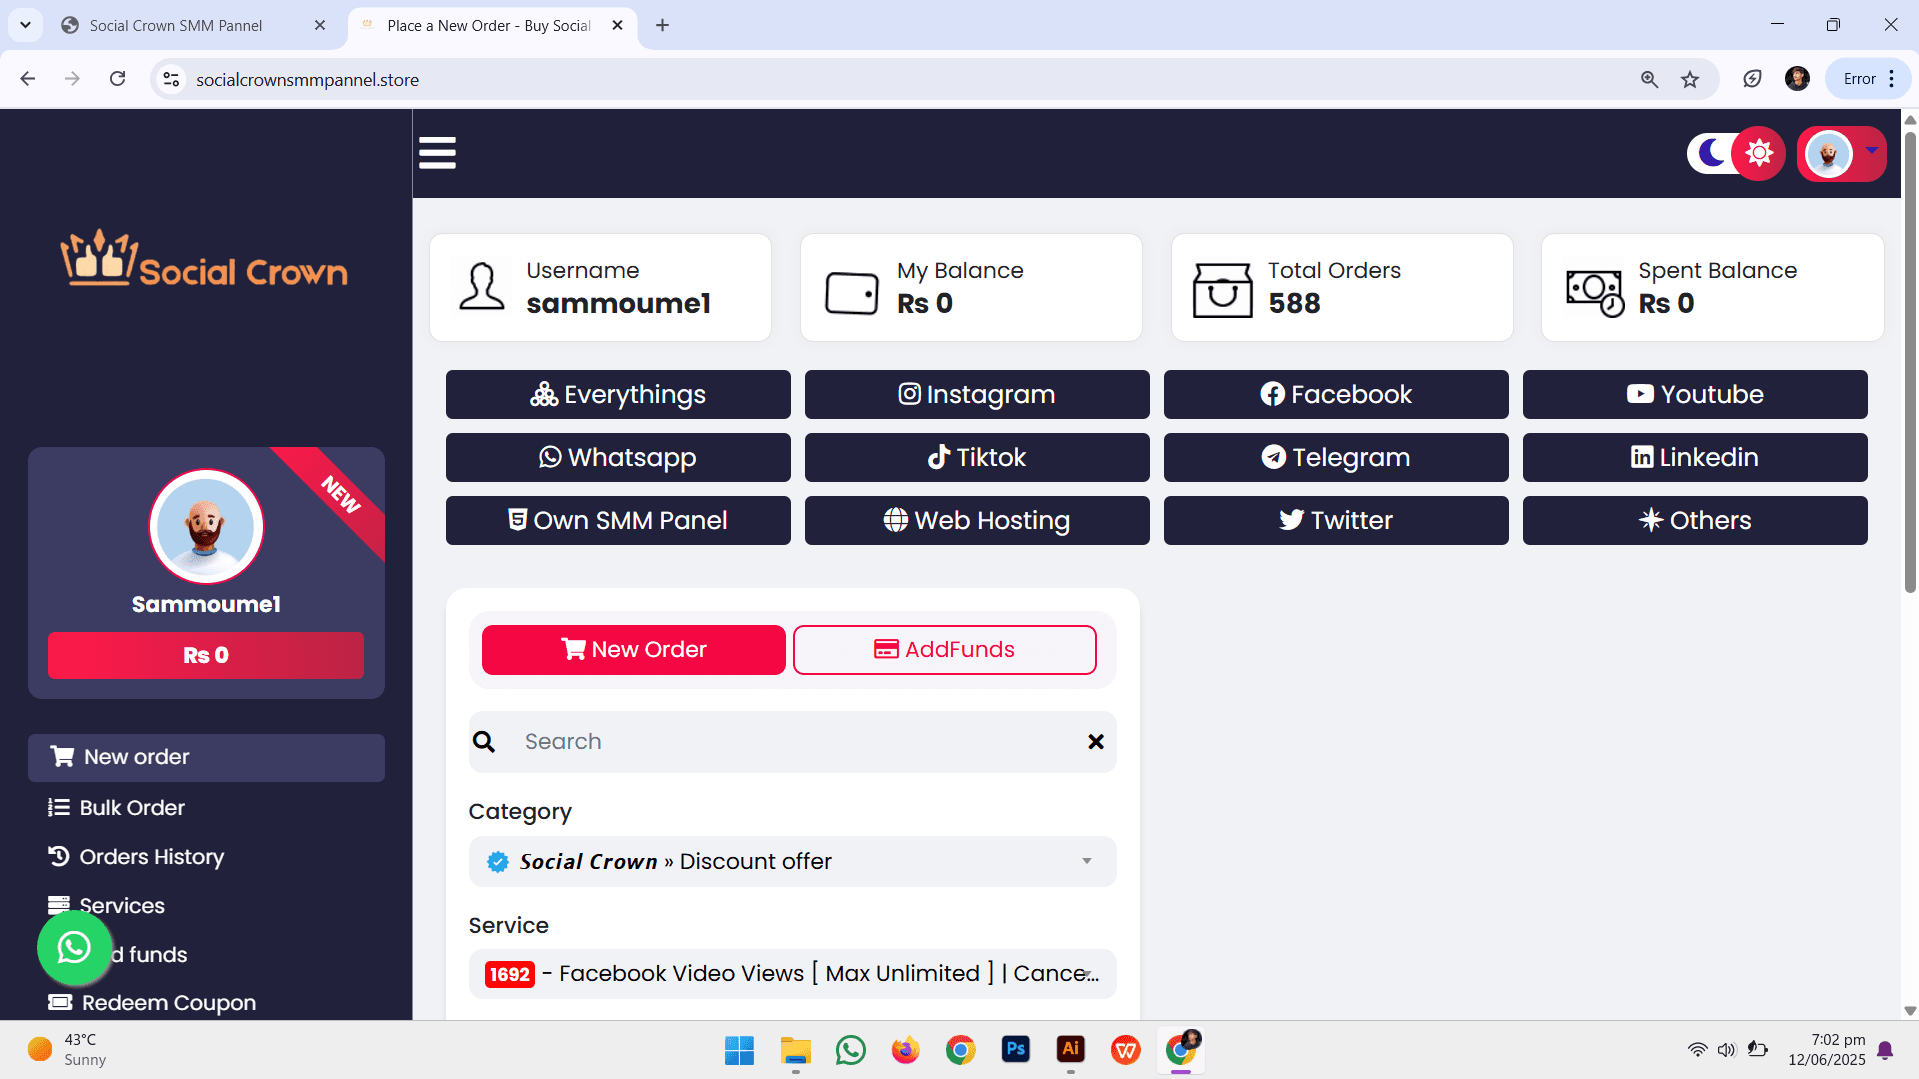Open Web Hosting category
Image resolution: width=1919 pixels, height=1079 pixels.
click(977, 520)
